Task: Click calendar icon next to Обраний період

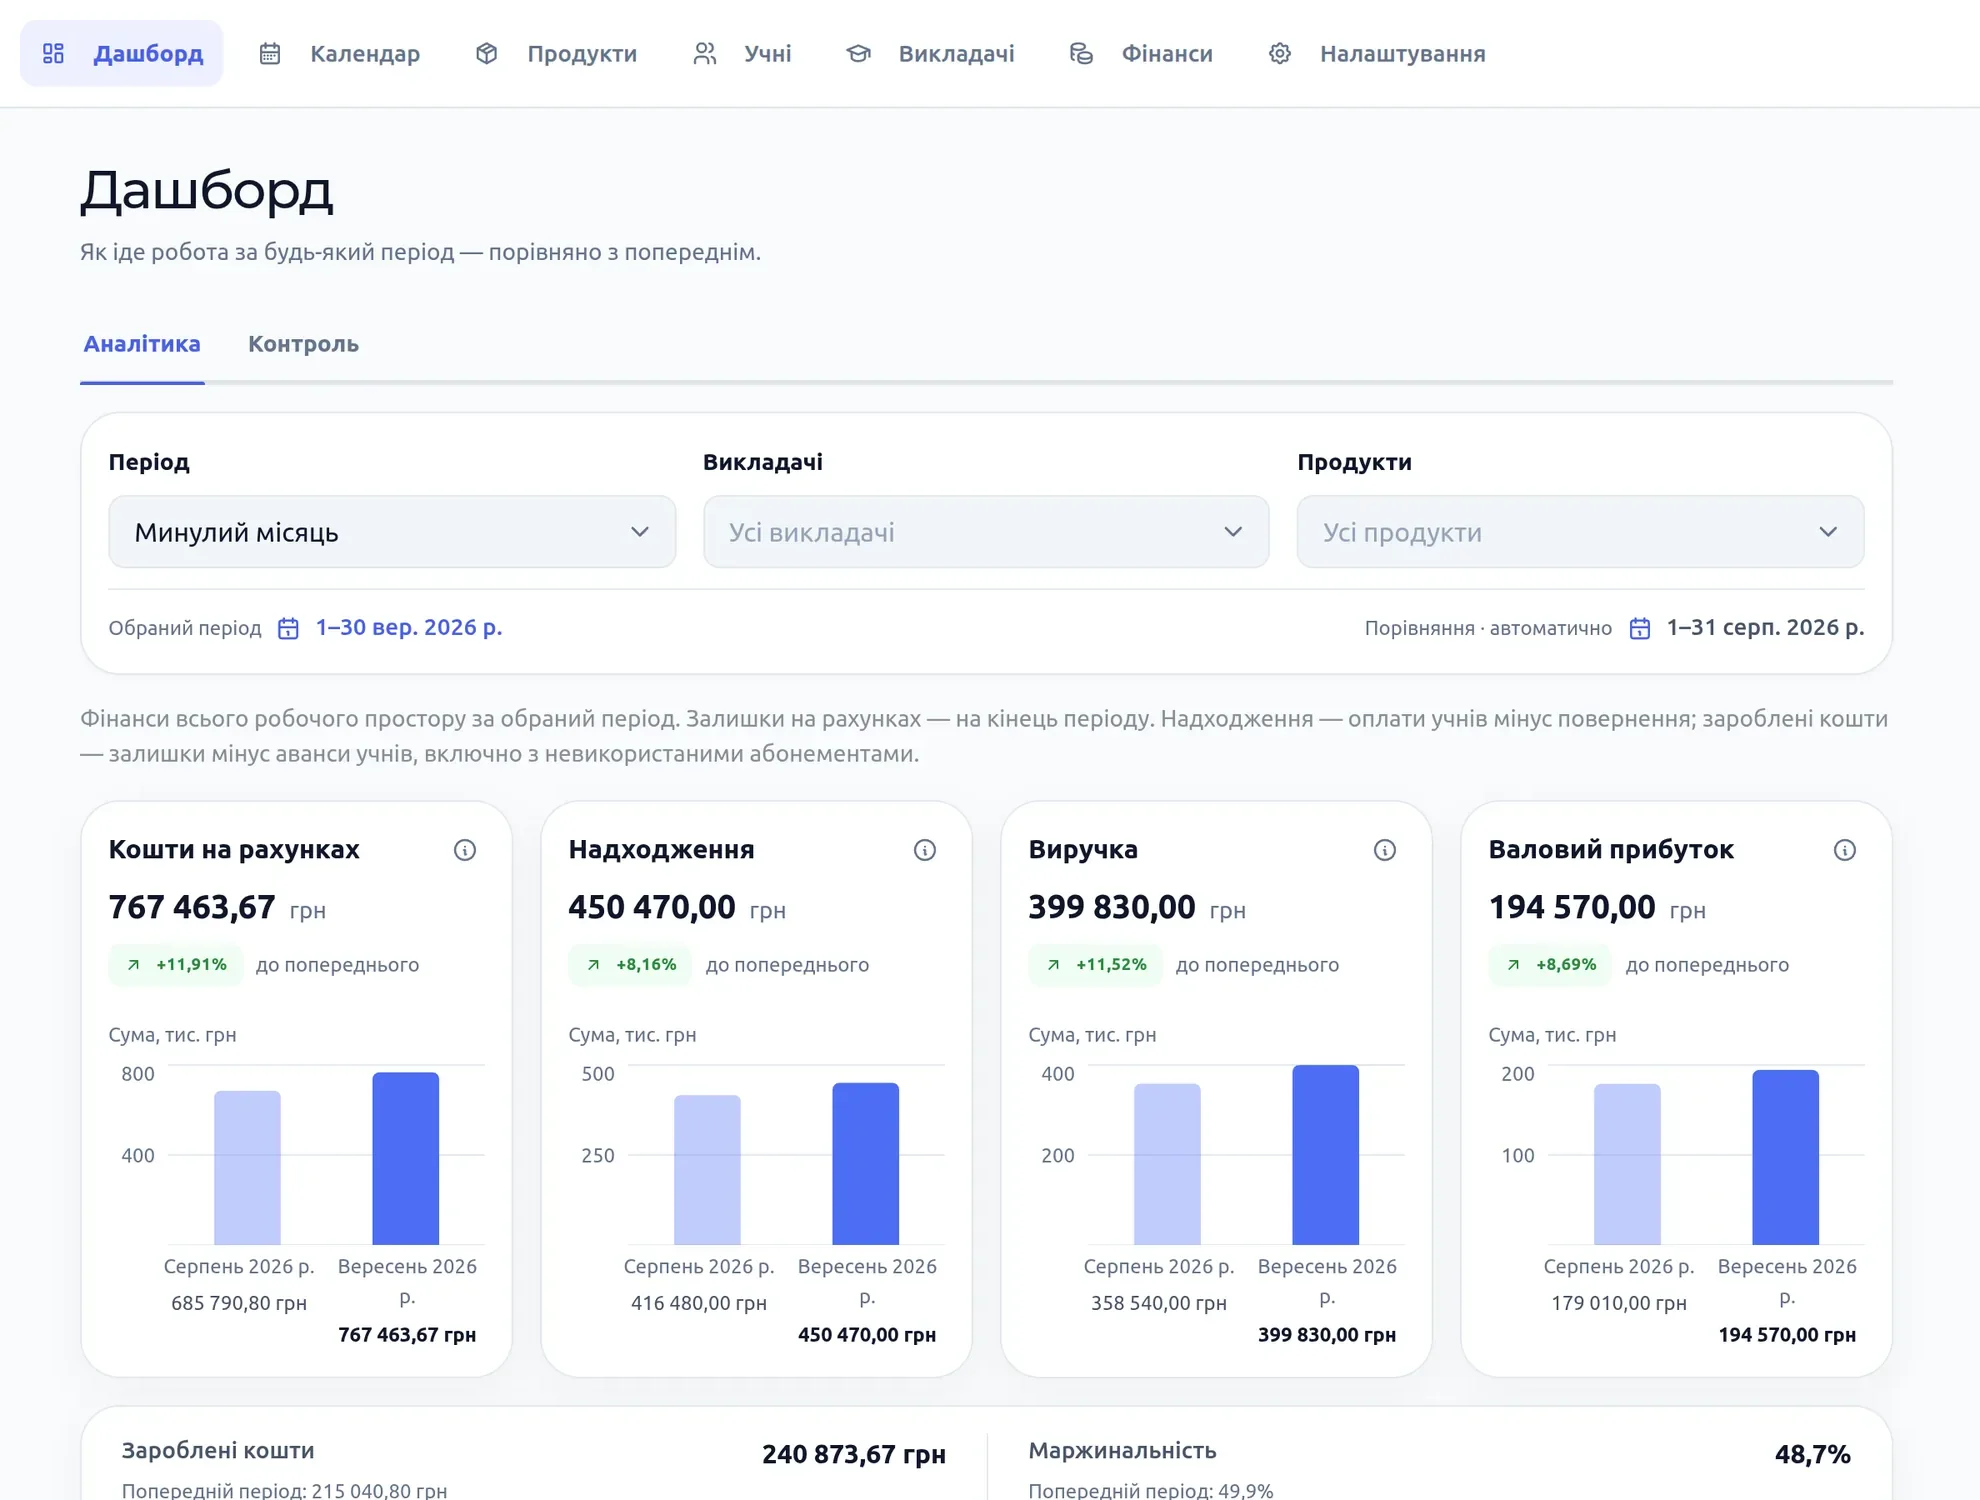Action: tap(288, 628)
